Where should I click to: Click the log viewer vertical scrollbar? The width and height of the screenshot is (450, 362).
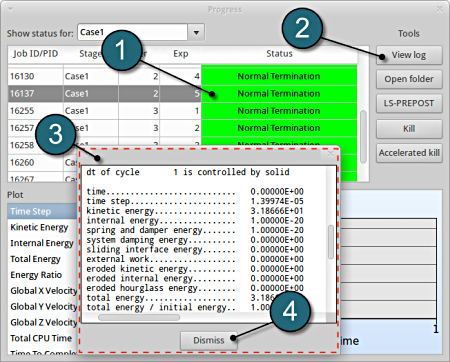point(331,242)
